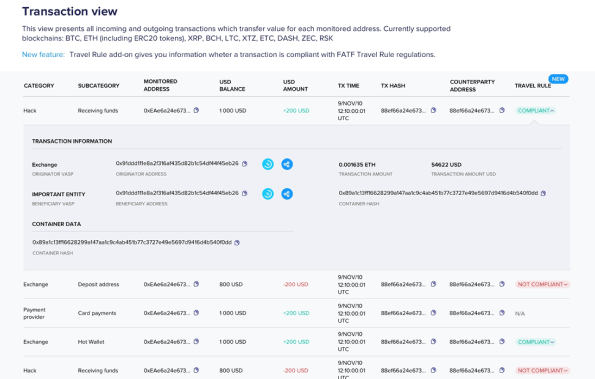Click the SUBCATEGORY column header
595x379 pixels.
pos(99,86)
